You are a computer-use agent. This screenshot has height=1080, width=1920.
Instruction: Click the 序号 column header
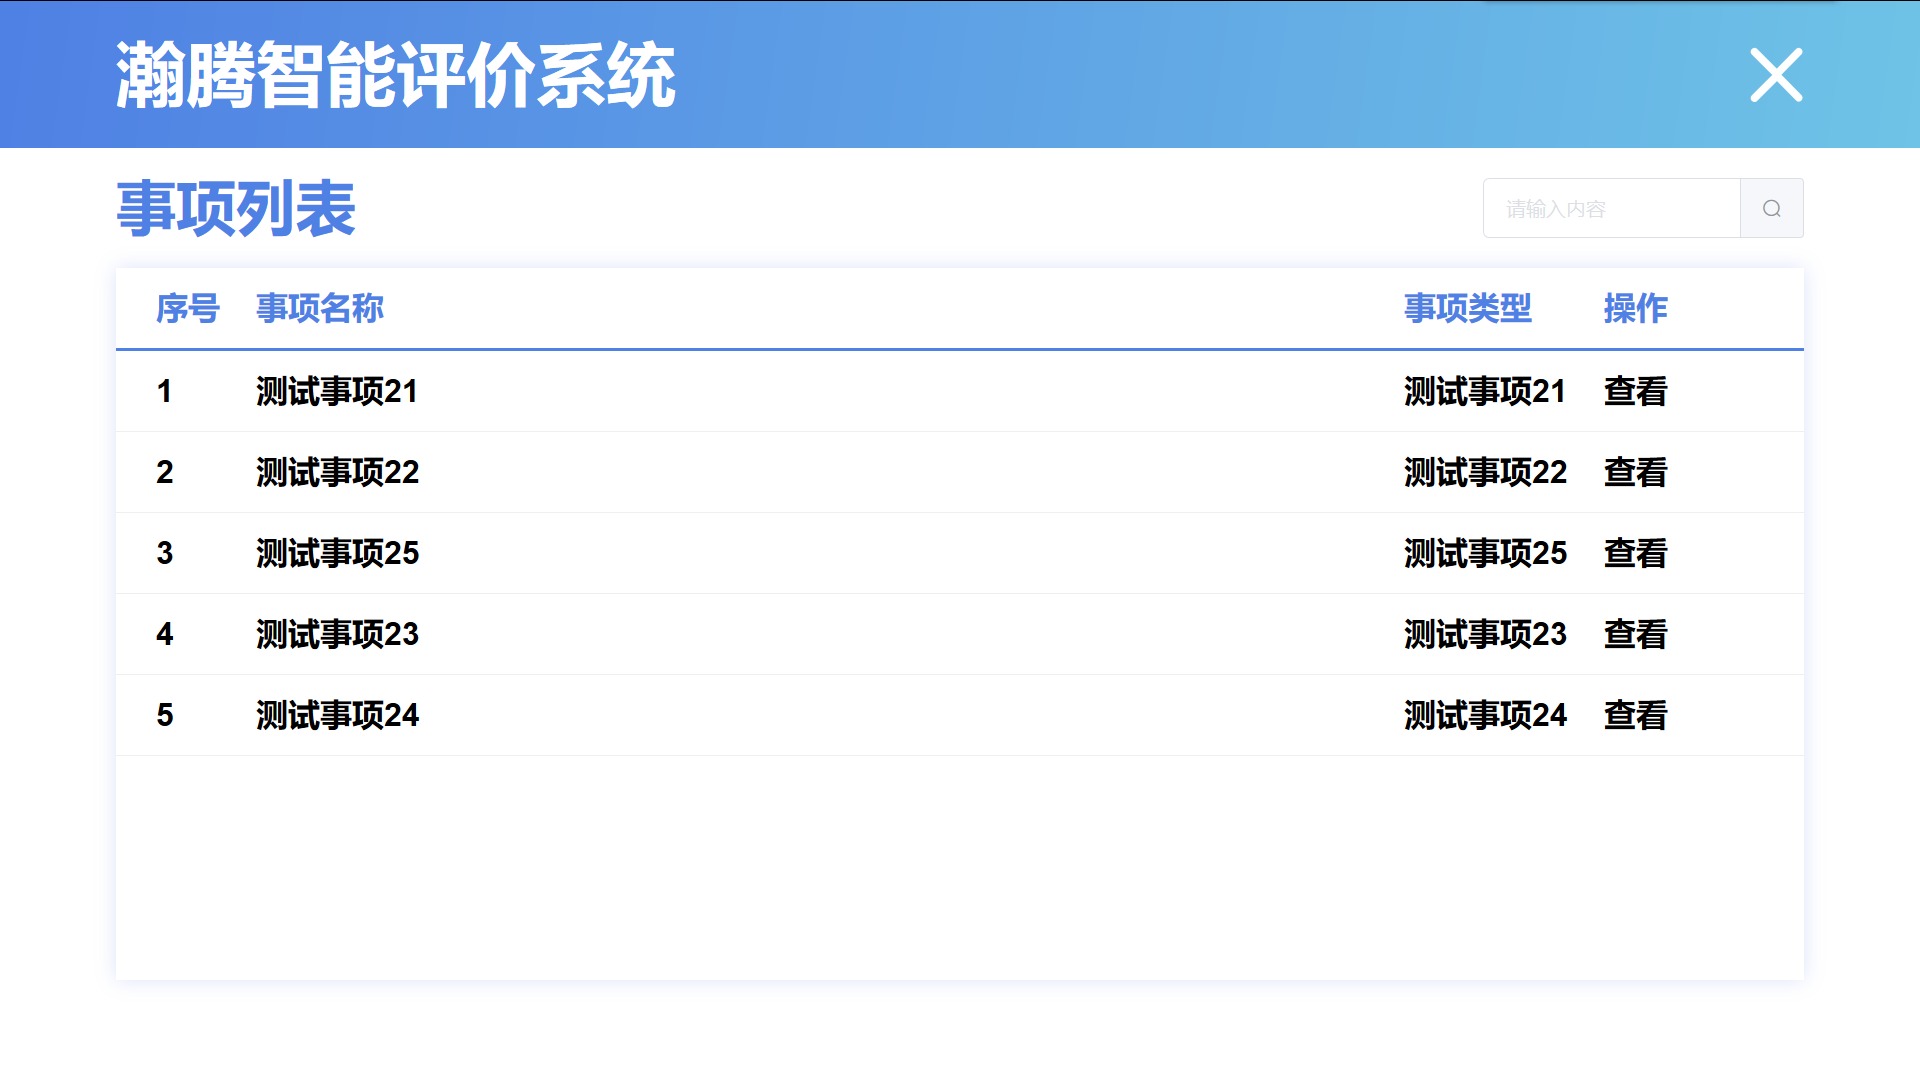(187, 308)
